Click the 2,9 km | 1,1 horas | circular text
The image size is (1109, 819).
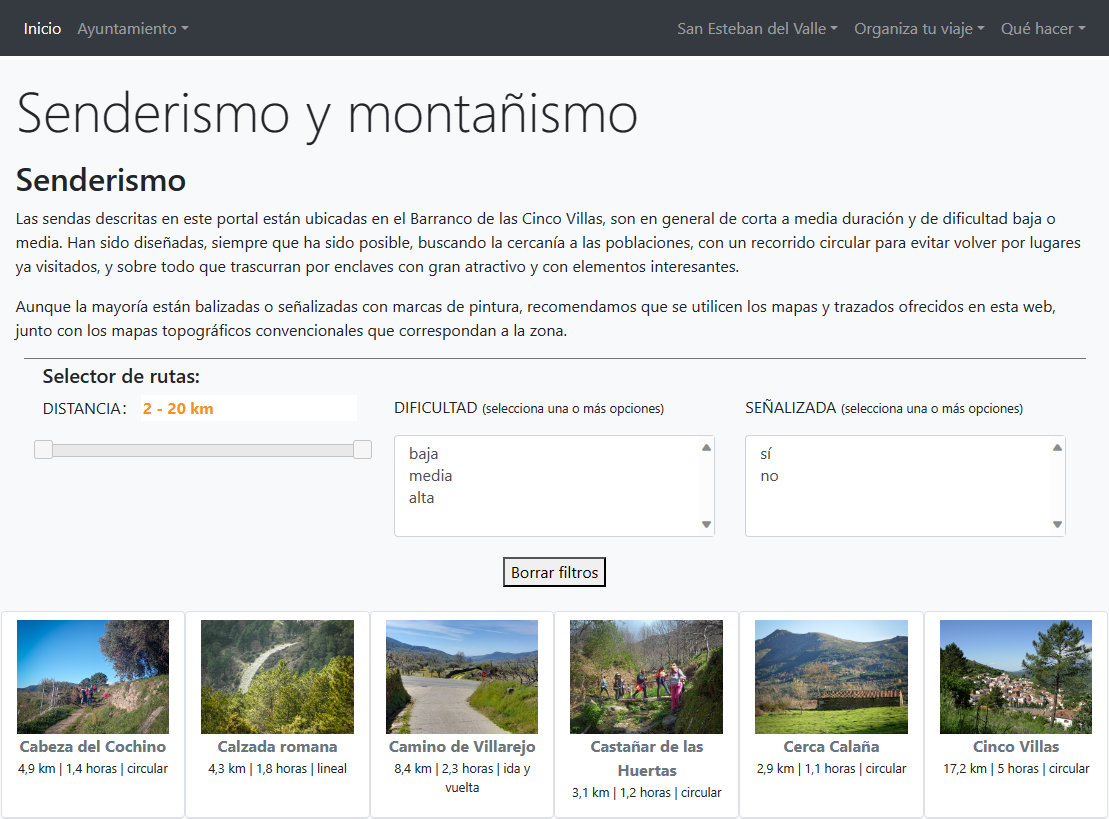coord(831,769)
